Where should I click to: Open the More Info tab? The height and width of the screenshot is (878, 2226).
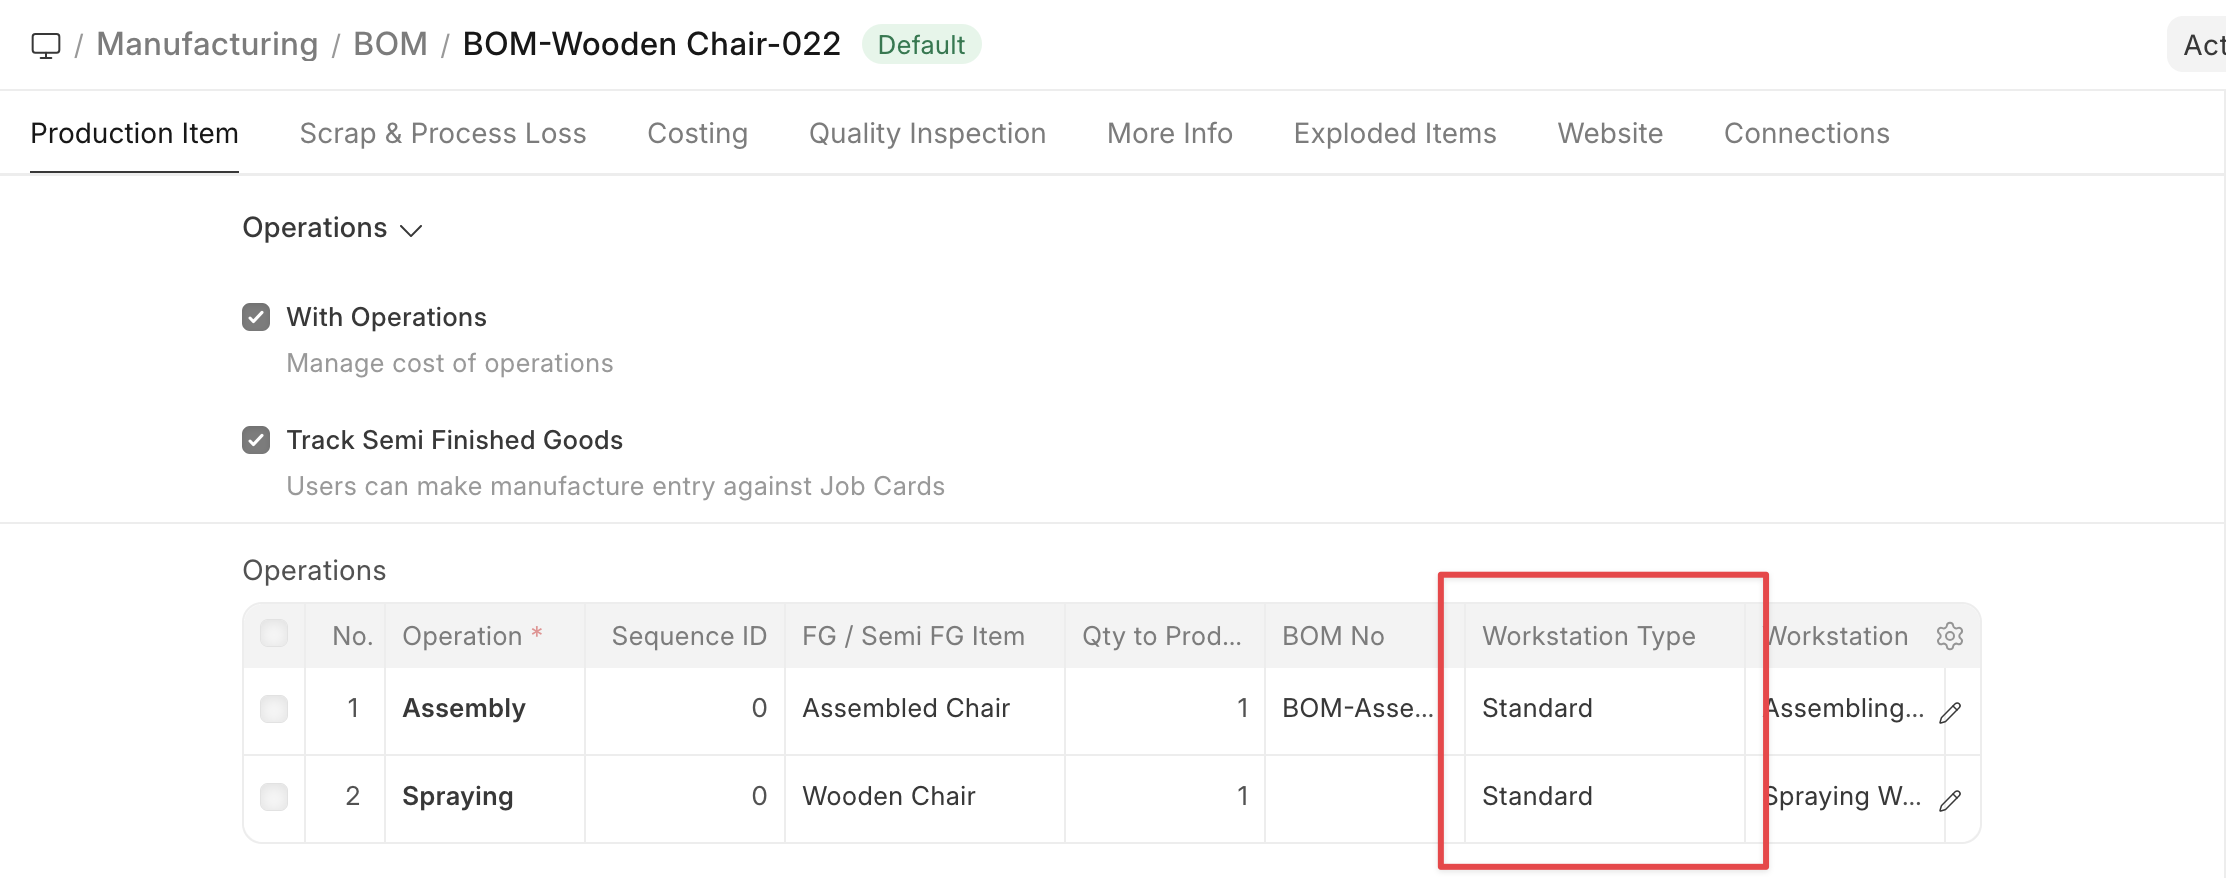point(1169,134)
